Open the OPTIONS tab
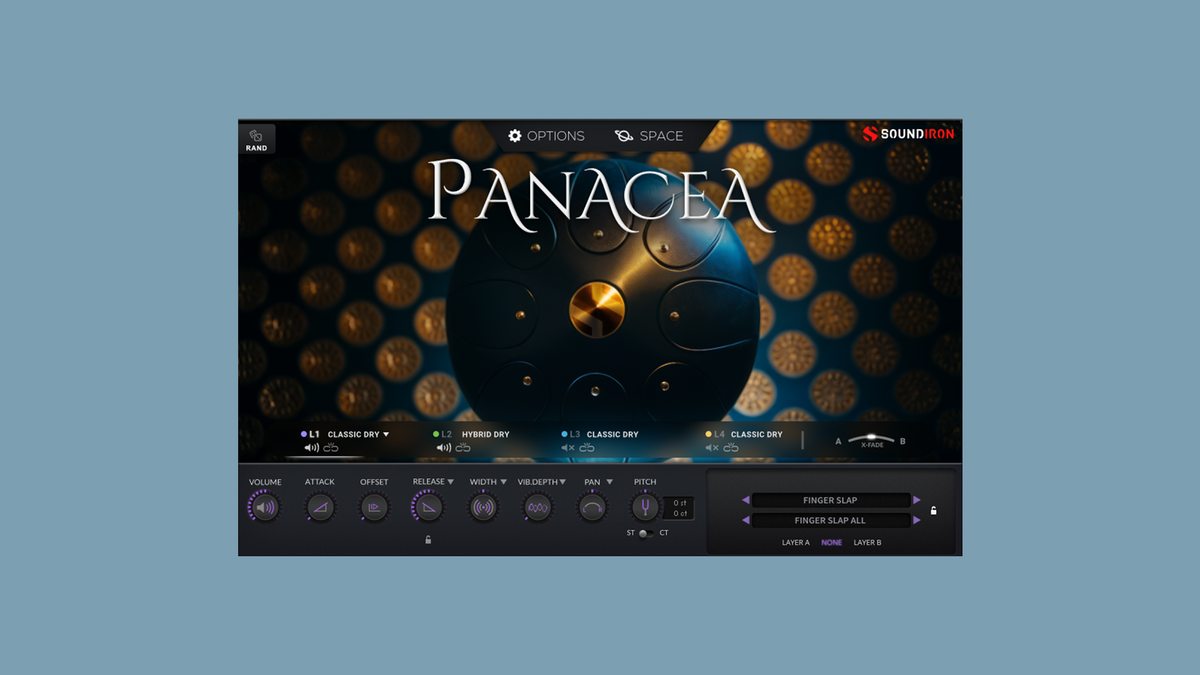Screen dimensions: 1200x675 546,136
